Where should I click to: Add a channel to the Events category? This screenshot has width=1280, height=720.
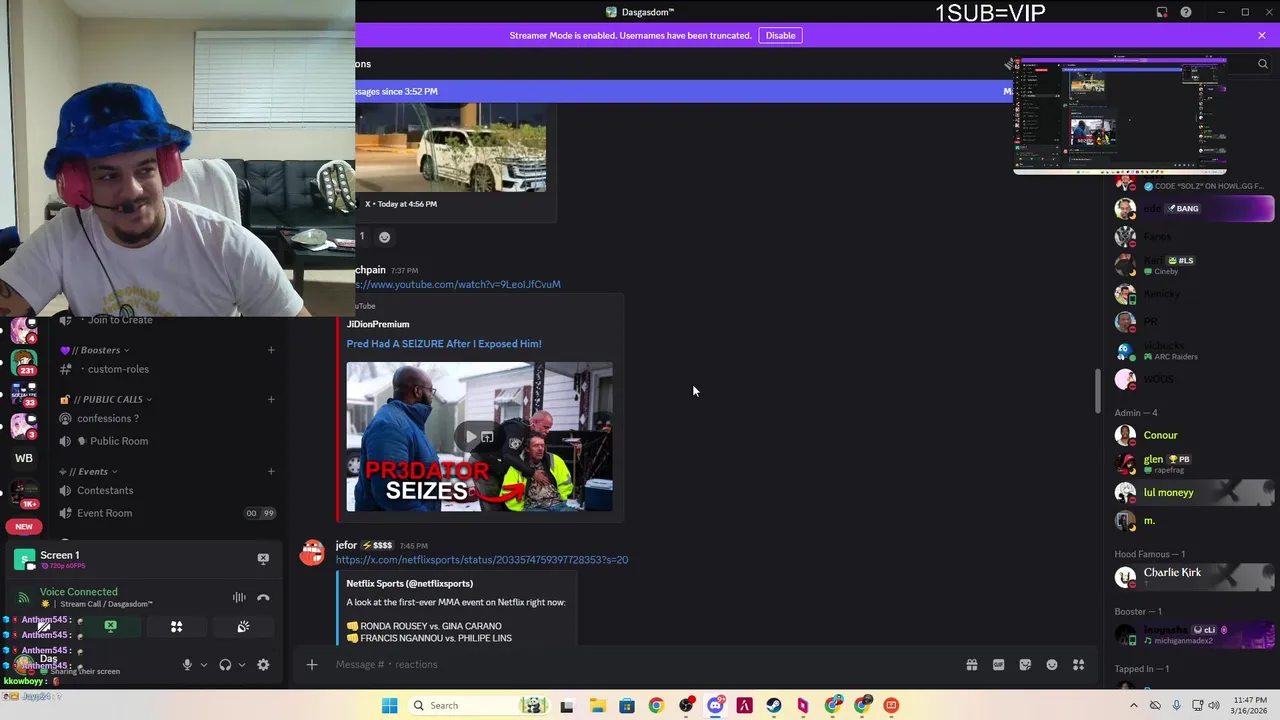tap(271, 471)
